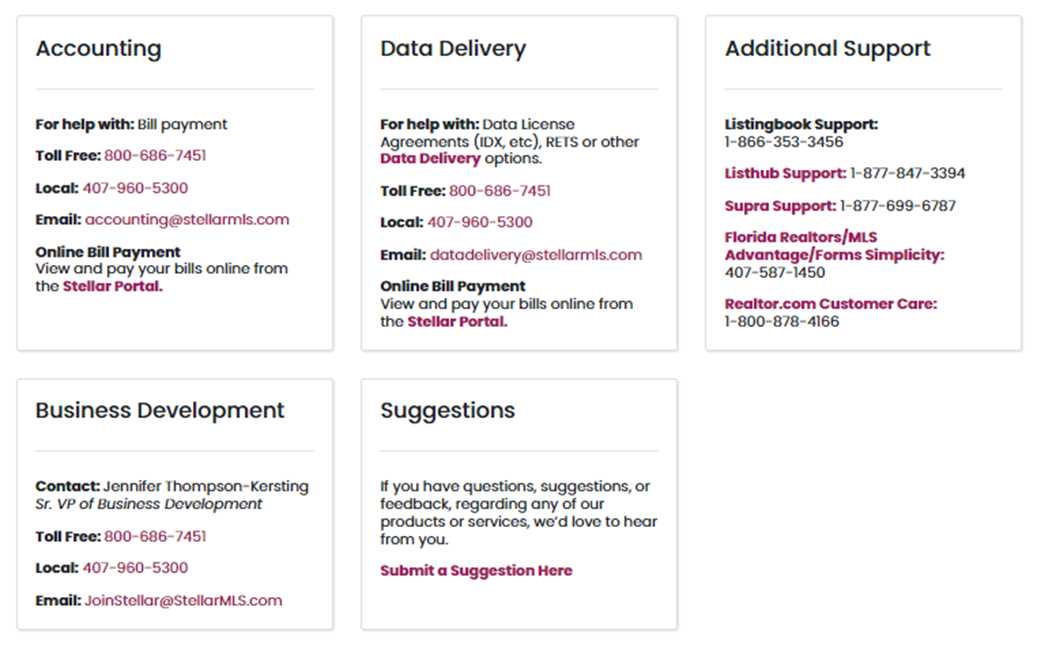Open Stellar Portal link in Accounting card
Viewport: 1041px width, 645px height.
click(x=112, y=286)
